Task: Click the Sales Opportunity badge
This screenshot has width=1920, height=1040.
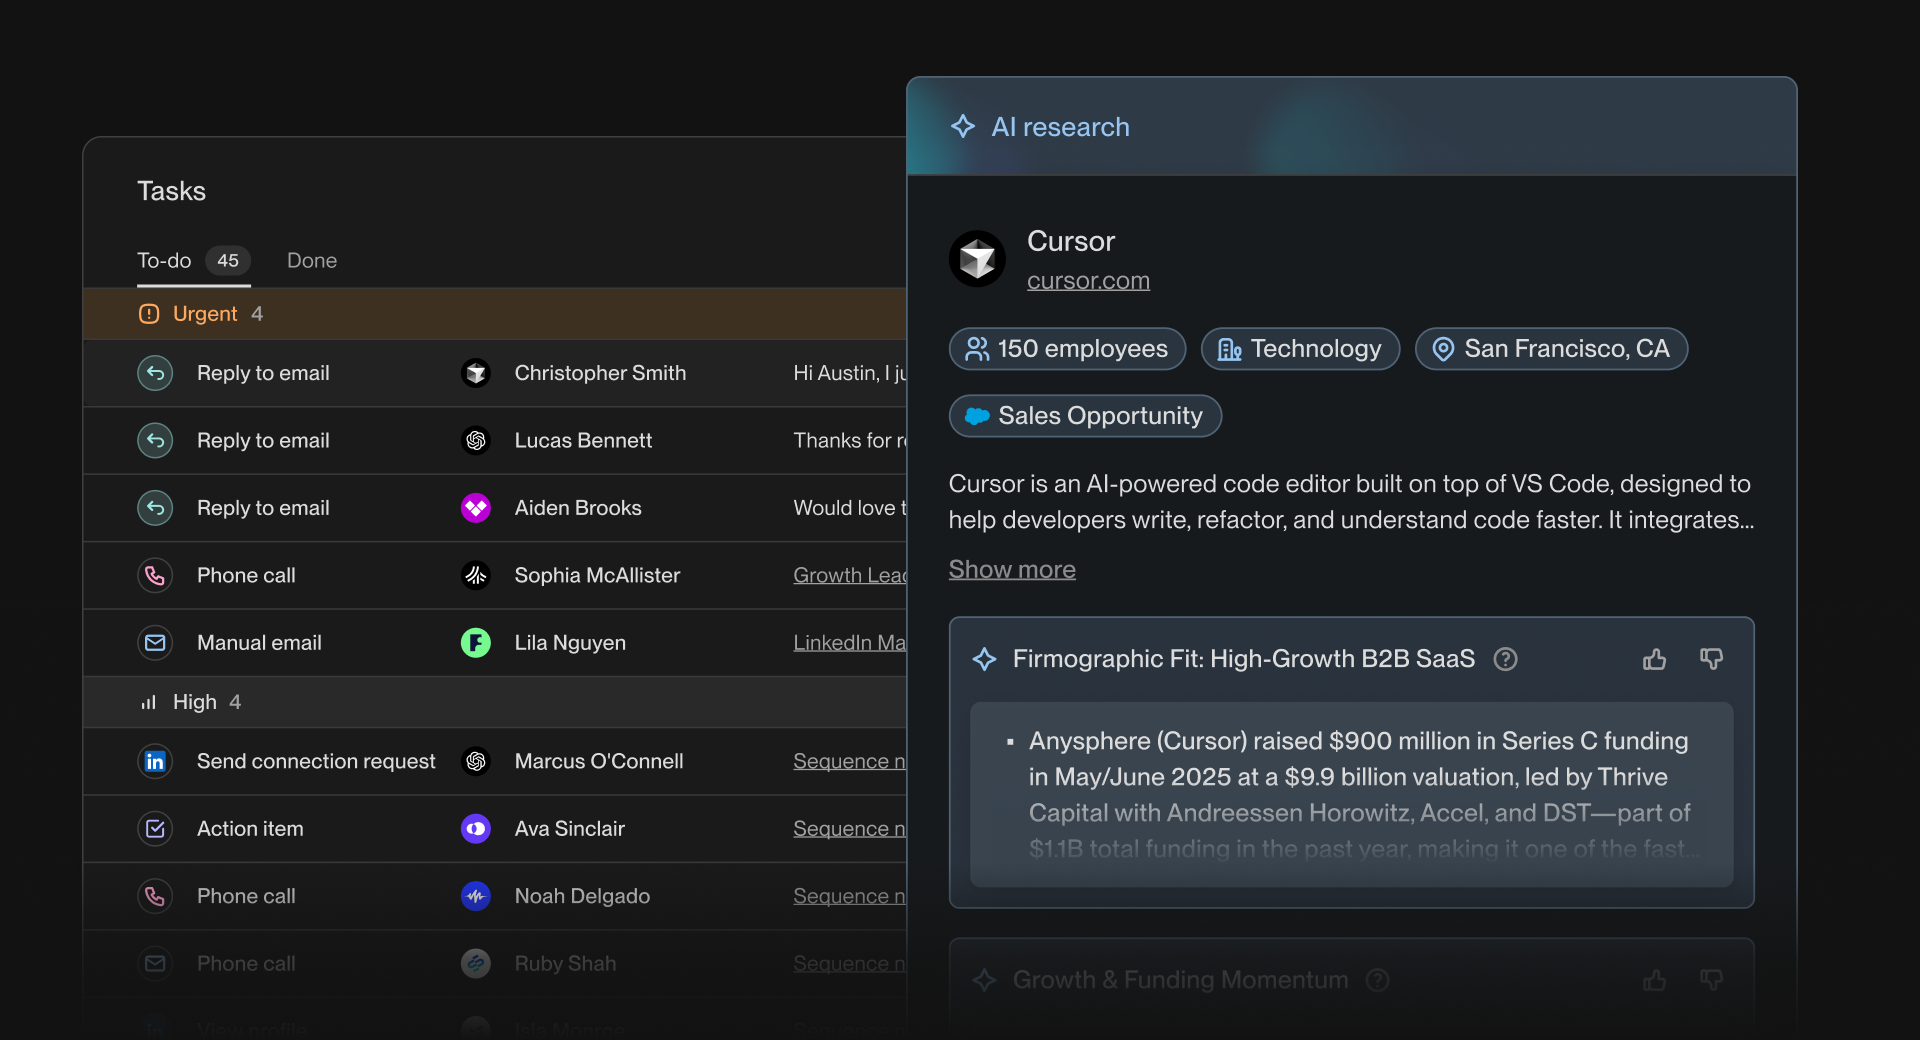Action: tap(1085, 416)
